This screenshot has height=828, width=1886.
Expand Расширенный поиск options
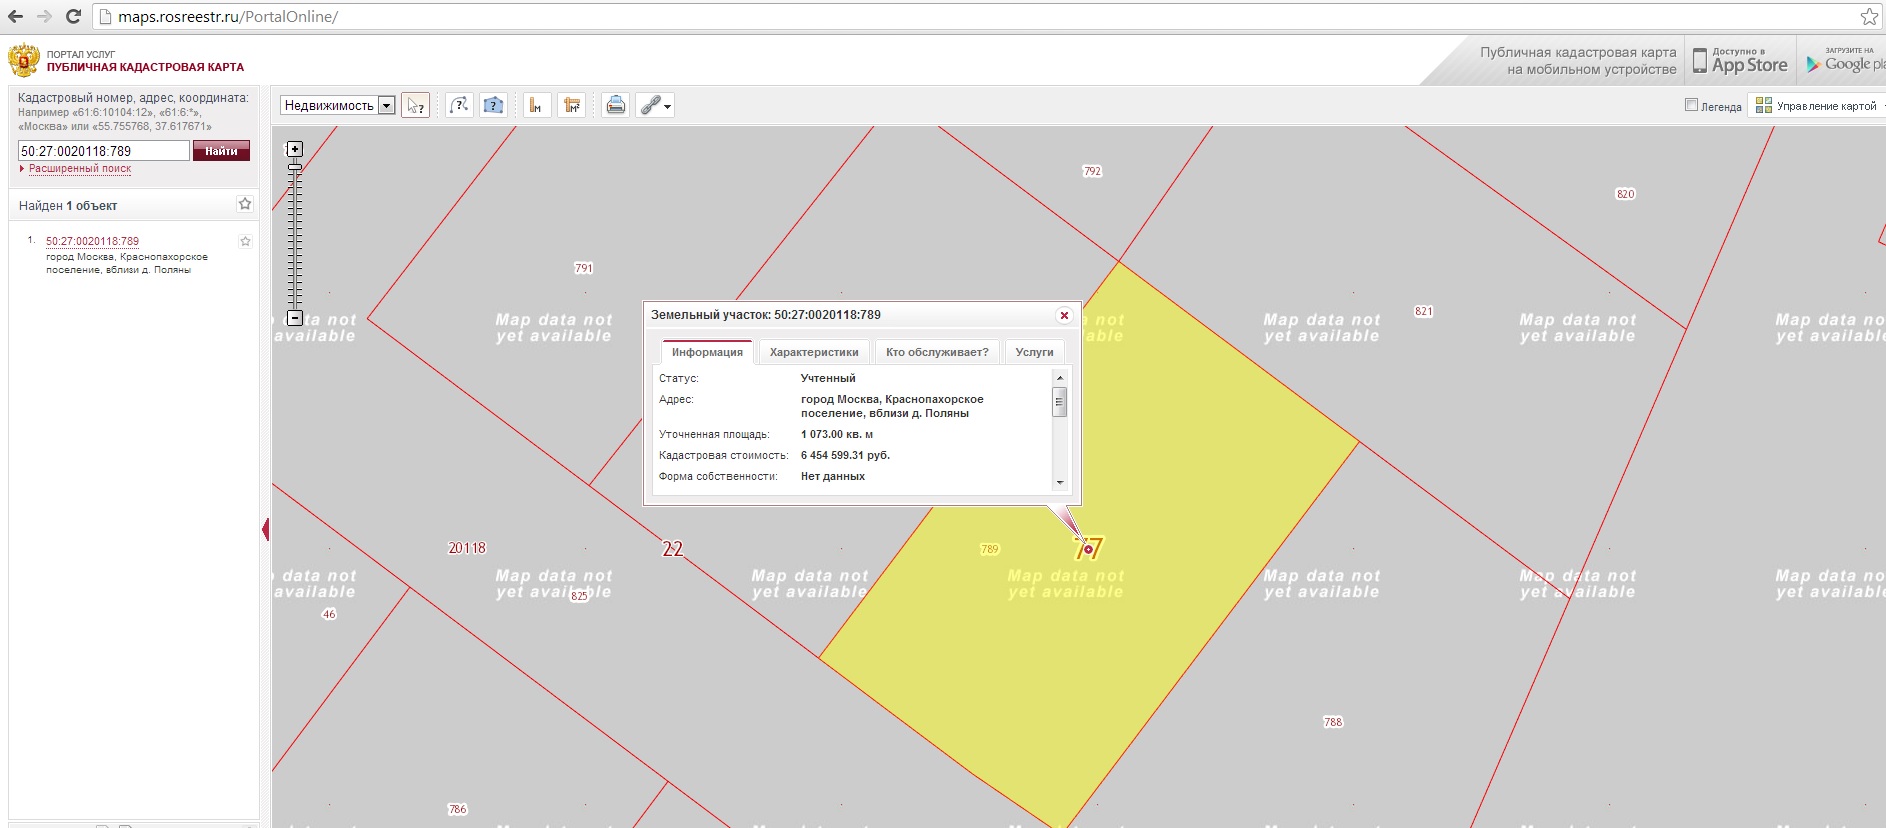coord(79,169)
